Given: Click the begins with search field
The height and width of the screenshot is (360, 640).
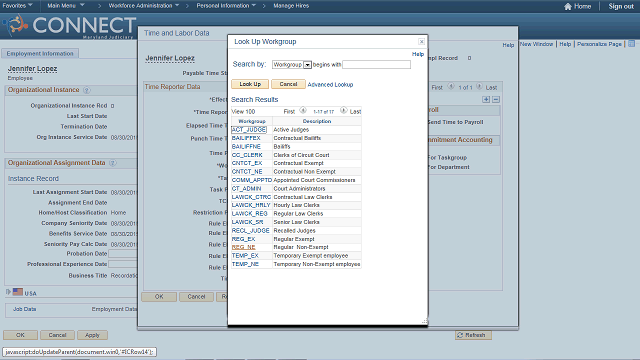Looking at the screenshot, I should (x=376, y=64).
